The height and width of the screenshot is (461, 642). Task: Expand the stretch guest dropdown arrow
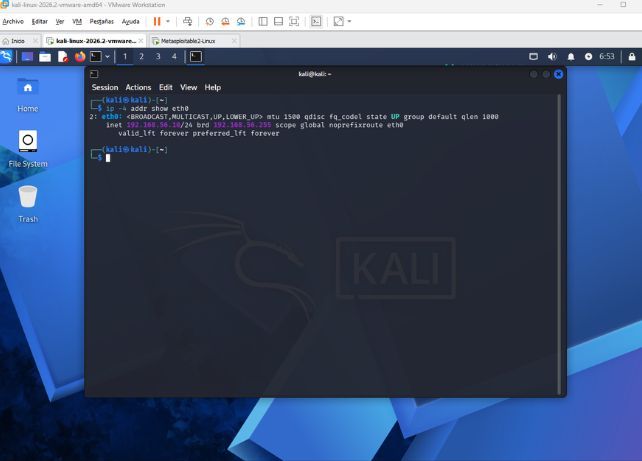pyautogui.click(x=349, y=21)
